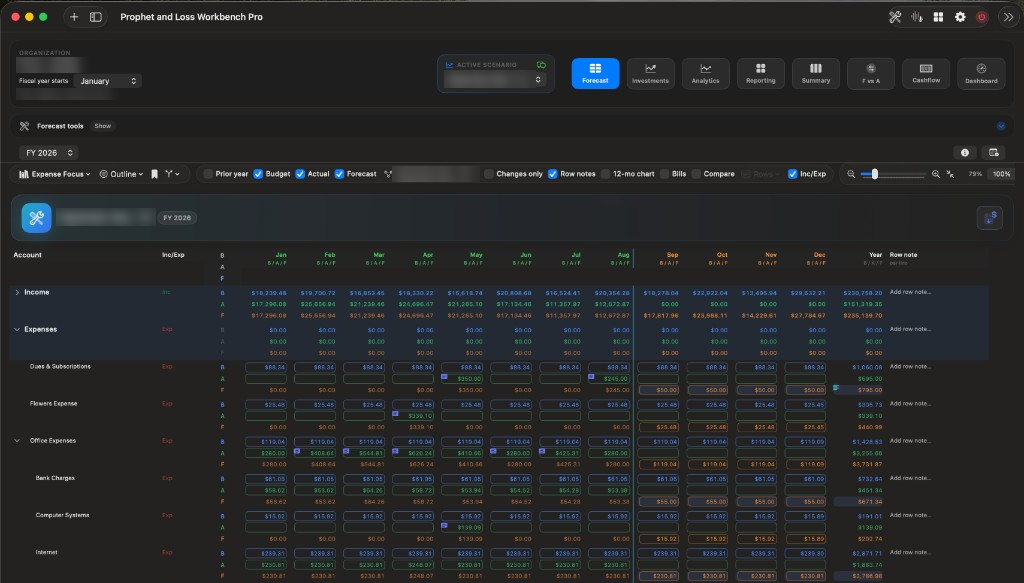This screenshot has height=583, width=1024.
Task: Open the settings gear in title bar
Action: point(960,17)
